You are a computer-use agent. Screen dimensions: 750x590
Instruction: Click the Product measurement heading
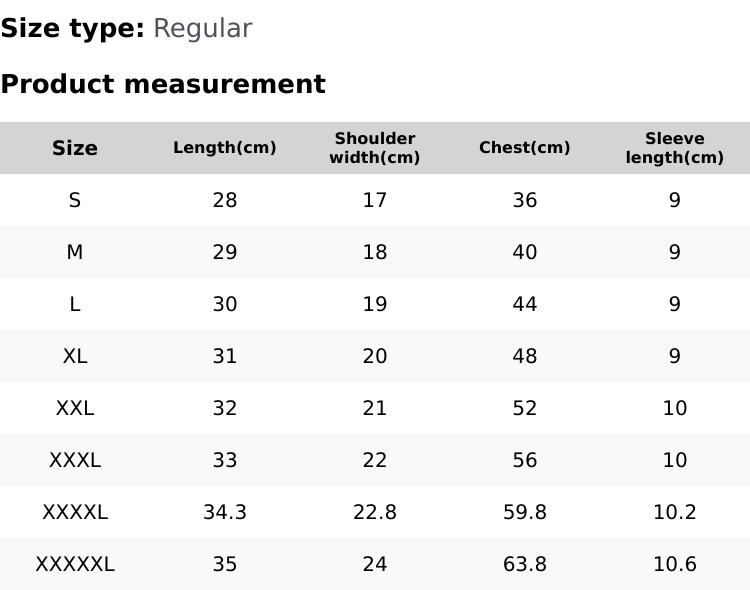(163, 84)
